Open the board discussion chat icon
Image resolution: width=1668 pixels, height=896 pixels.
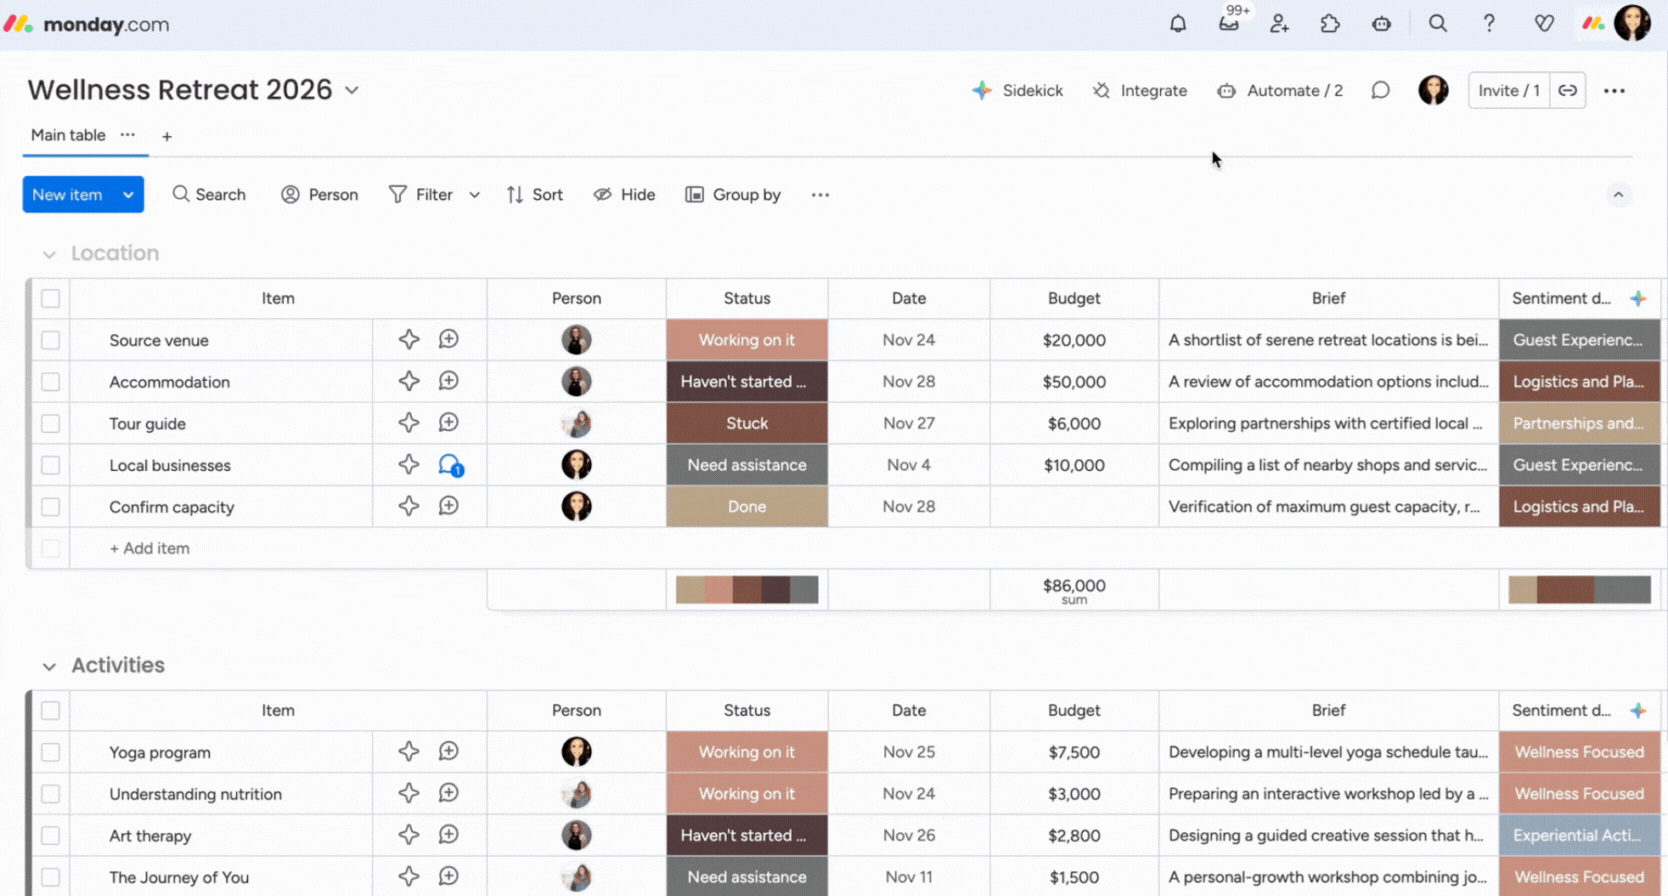(1380, 90)
